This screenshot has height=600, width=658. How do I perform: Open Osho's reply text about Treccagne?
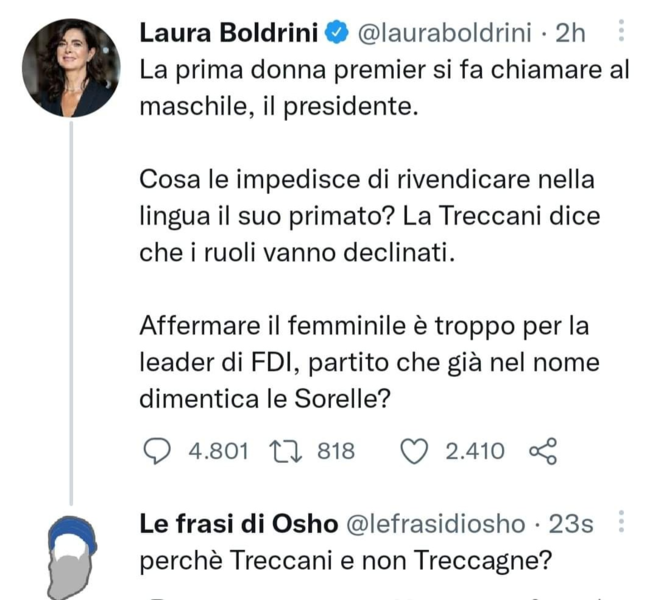click(x=347, y=561)
